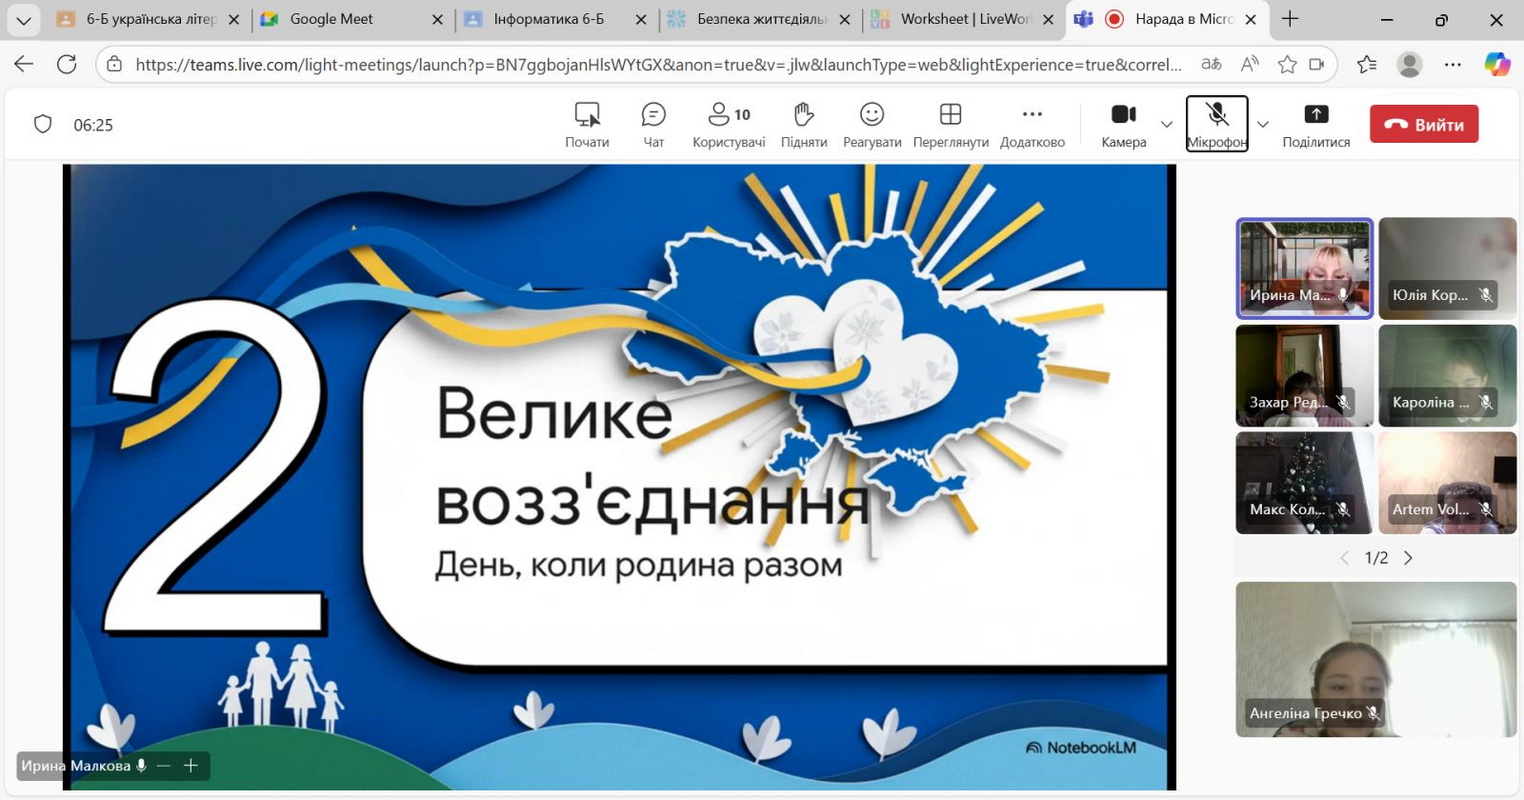The width and height of the screenshot is (1524, 800).
Task: Click Почати start icon
Action: pos(587,124)
